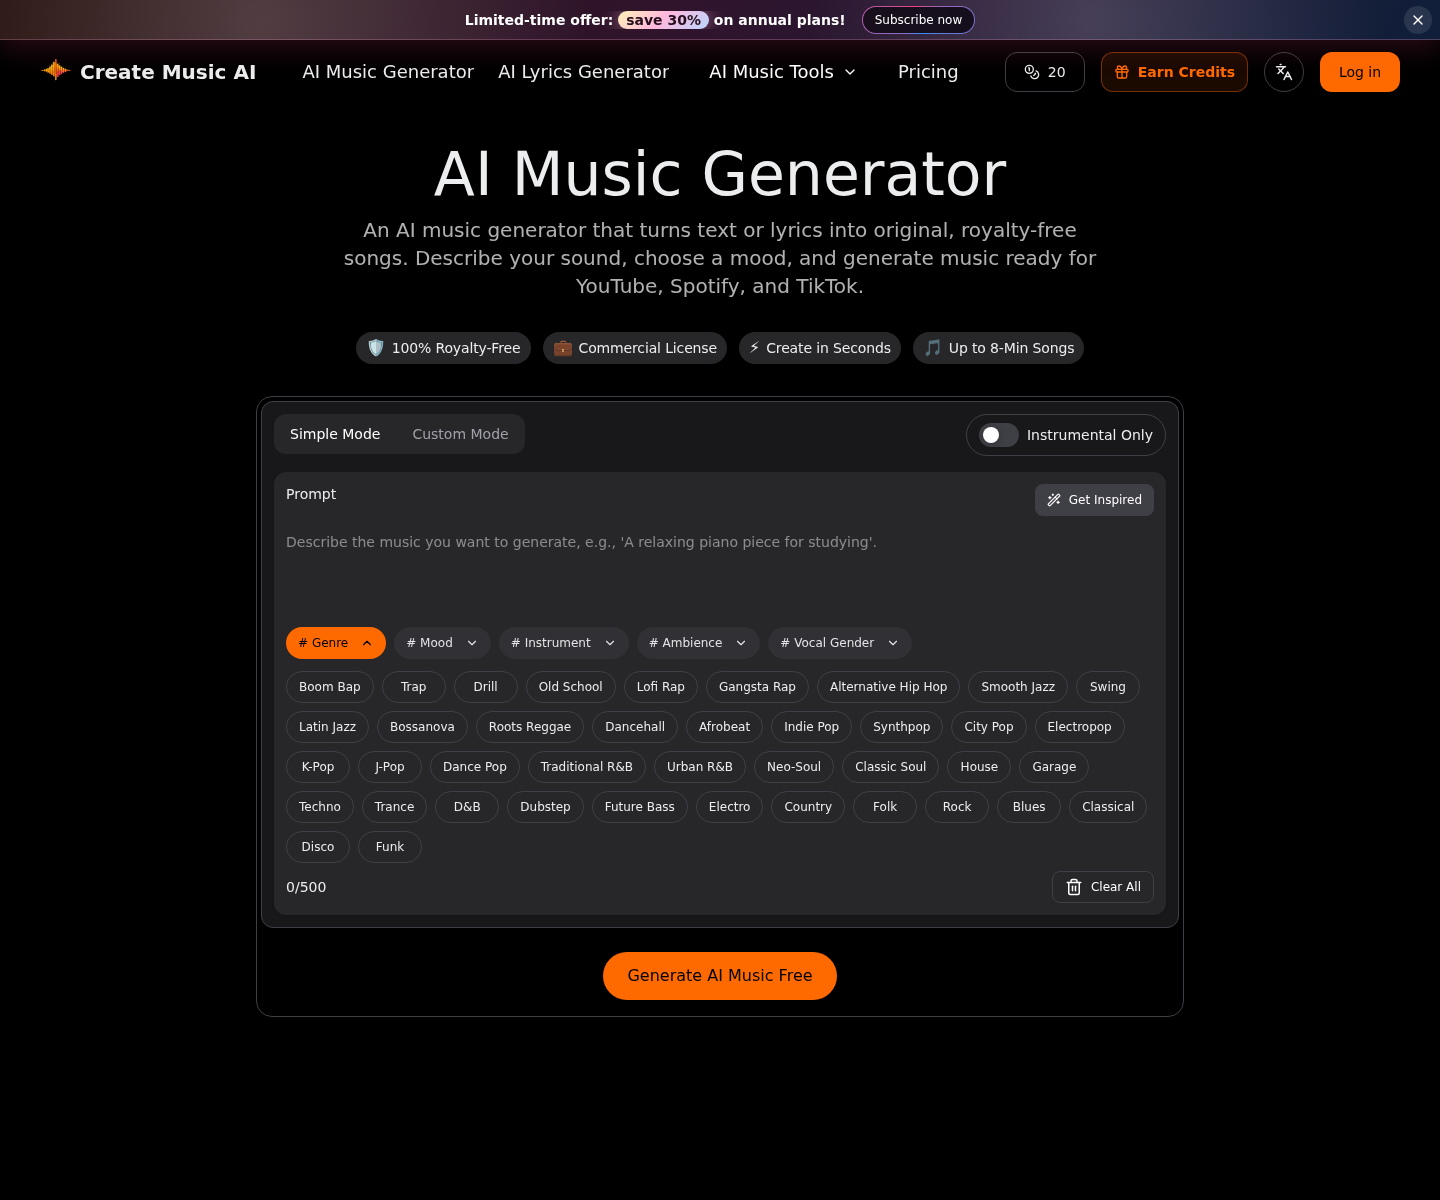Select the Funk genre tag
Image resolution: width=1440 pixels, height=1200 pixels.
click(x=390, y=847)
